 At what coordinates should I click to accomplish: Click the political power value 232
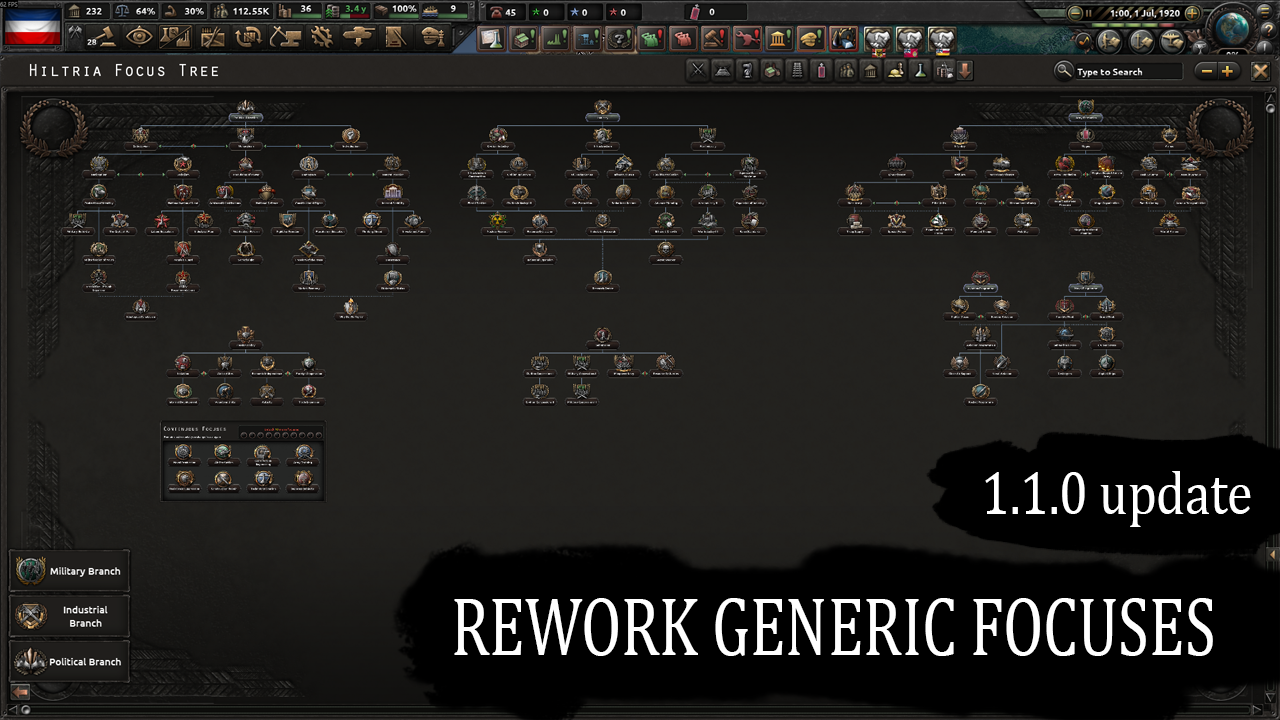click(94, 11)
